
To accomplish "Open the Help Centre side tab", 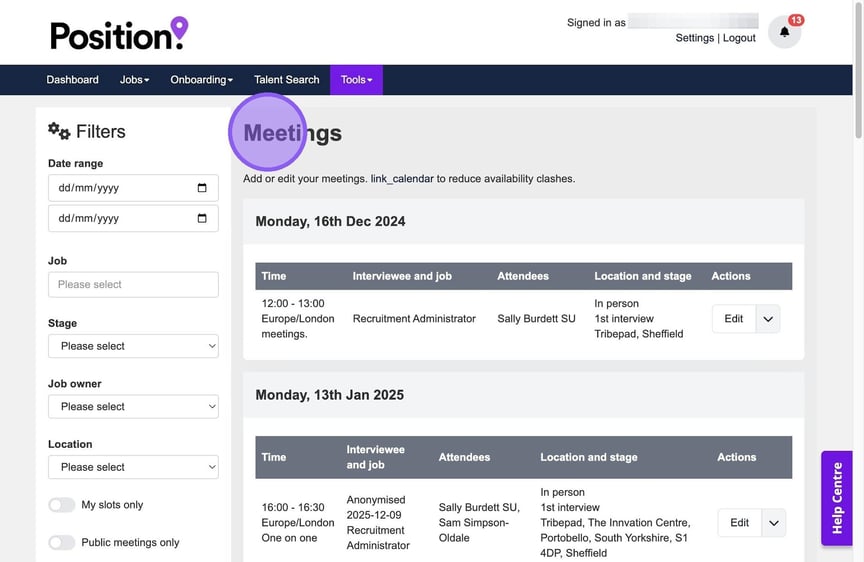I will 837,498.
